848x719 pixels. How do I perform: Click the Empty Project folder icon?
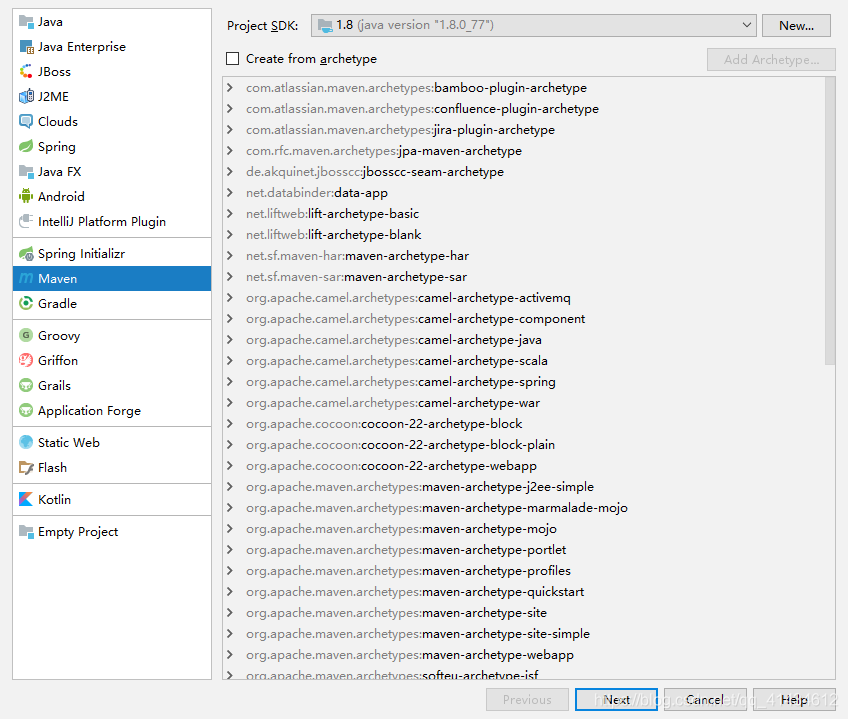pos(26,531)
